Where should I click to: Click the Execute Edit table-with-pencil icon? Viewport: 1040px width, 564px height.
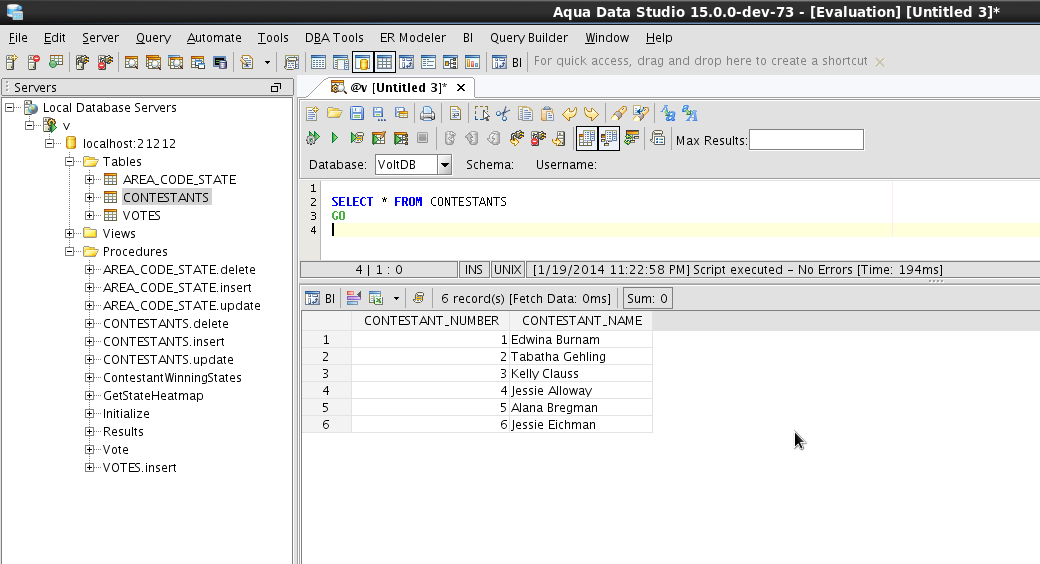[x=379, y=138]
